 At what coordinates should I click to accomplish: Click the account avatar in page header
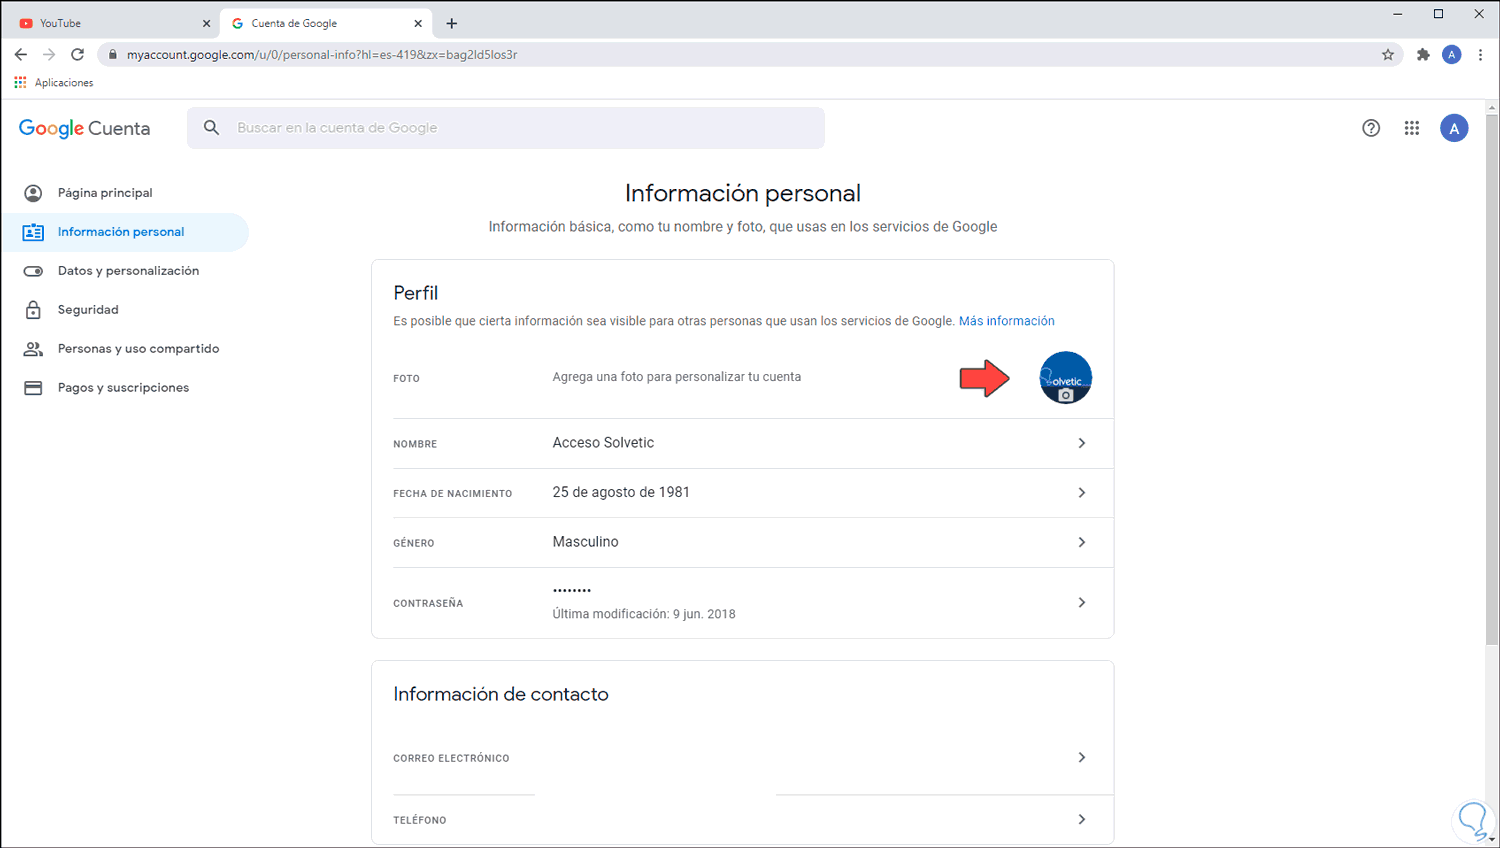click(1454, 128)
